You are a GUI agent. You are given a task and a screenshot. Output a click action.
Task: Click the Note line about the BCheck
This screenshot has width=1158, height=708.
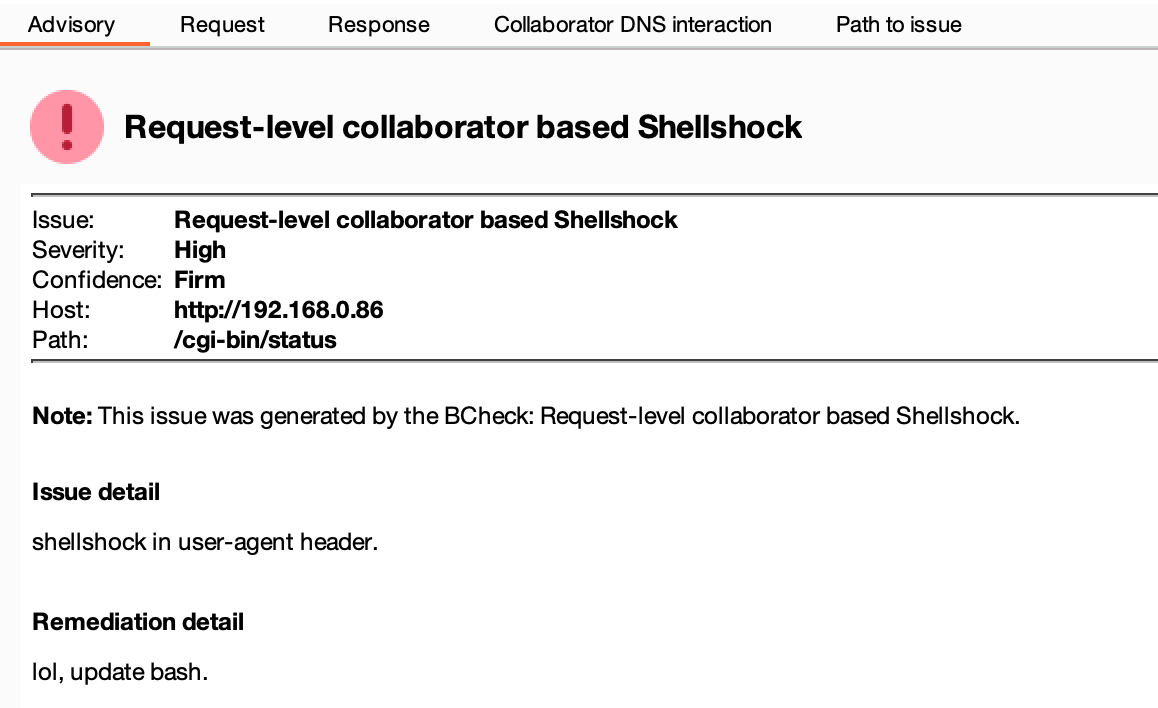[x=526, y=416]
